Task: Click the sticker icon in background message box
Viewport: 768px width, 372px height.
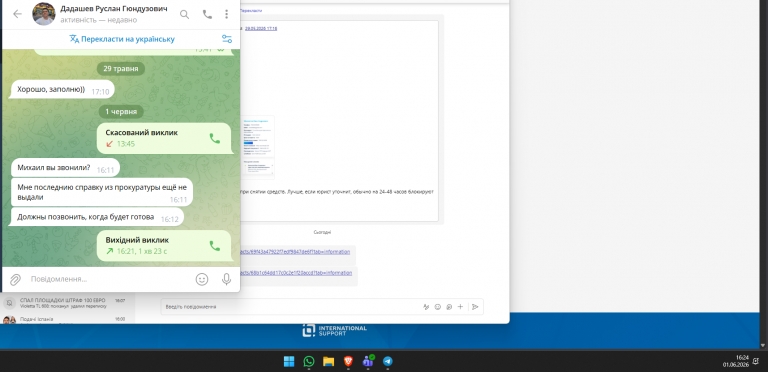Action: point(449,307)
